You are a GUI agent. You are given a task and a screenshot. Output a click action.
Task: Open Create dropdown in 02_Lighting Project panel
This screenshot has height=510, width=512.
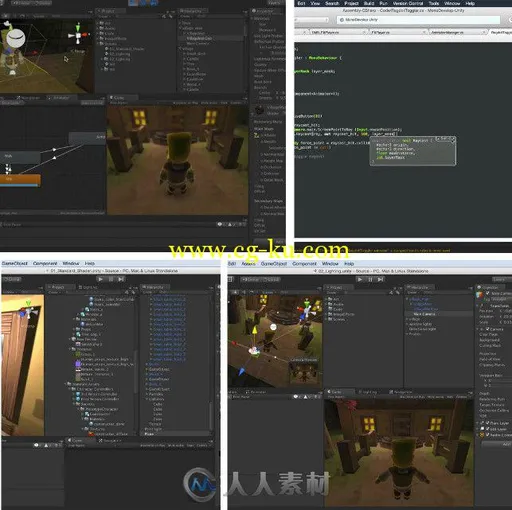[x=333, y=292]
